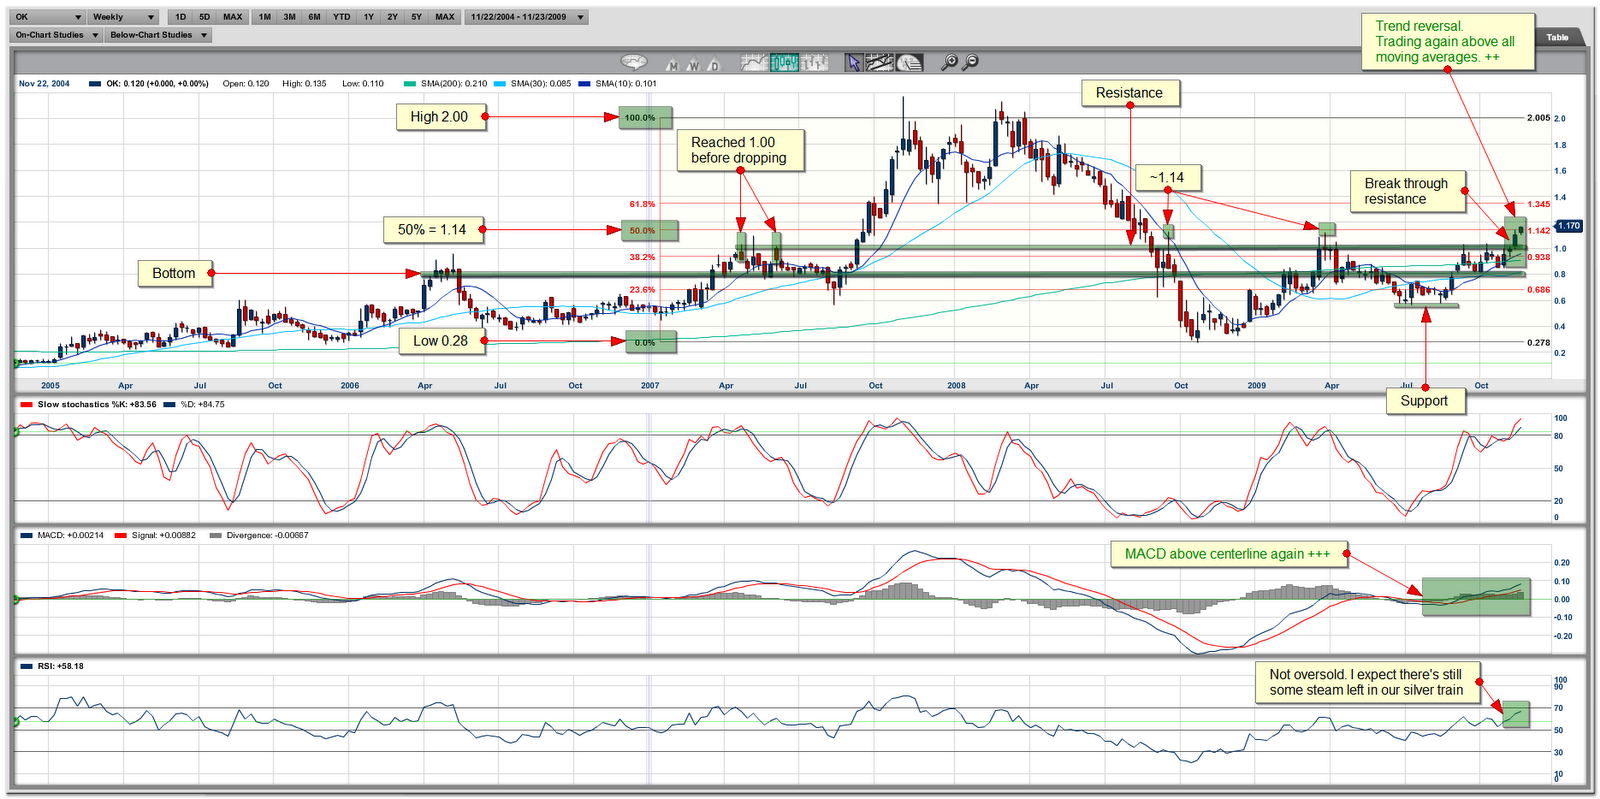Image resolution: width=1600 pixels, height=799 pixels.
Task: Click the 38.2% Fibonacci level label
Action: tap(642, 257)
